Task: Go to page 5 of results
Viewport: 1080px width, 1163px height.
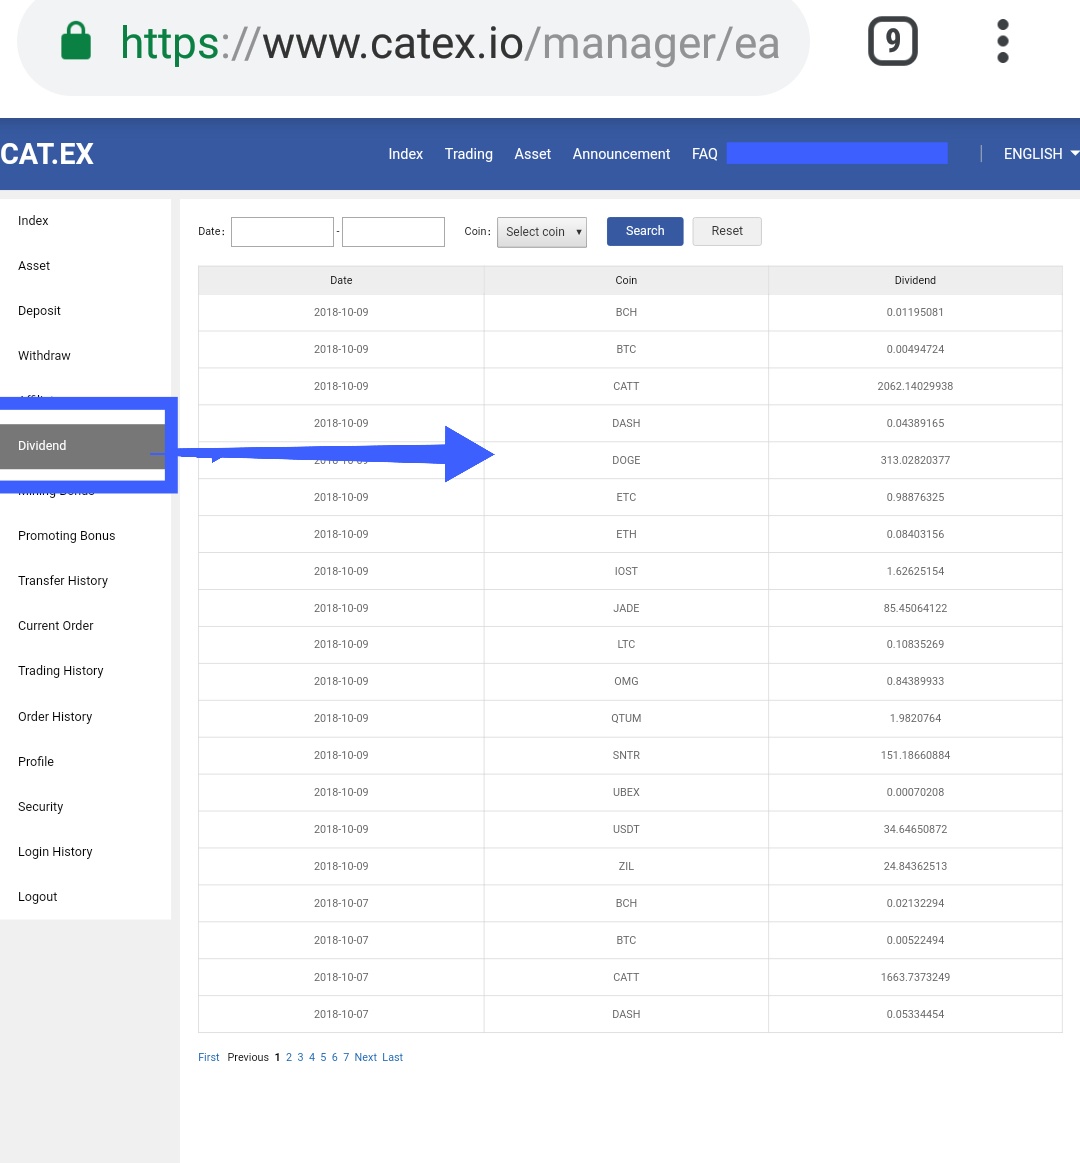Action: tap(323, 1058)
